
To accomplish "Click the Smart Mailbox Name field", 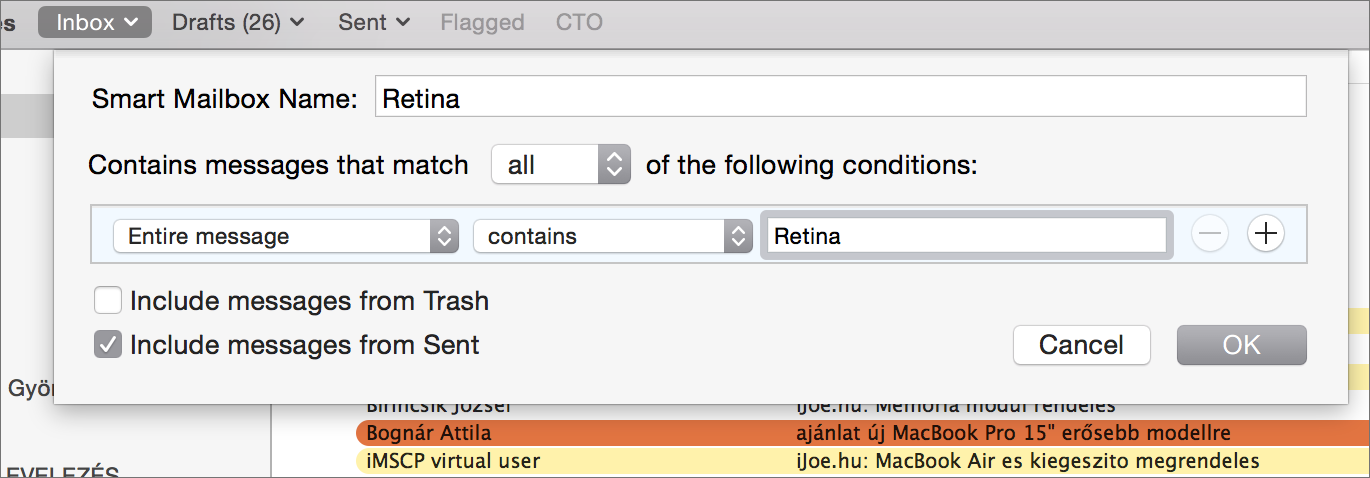I will point(840,98).
